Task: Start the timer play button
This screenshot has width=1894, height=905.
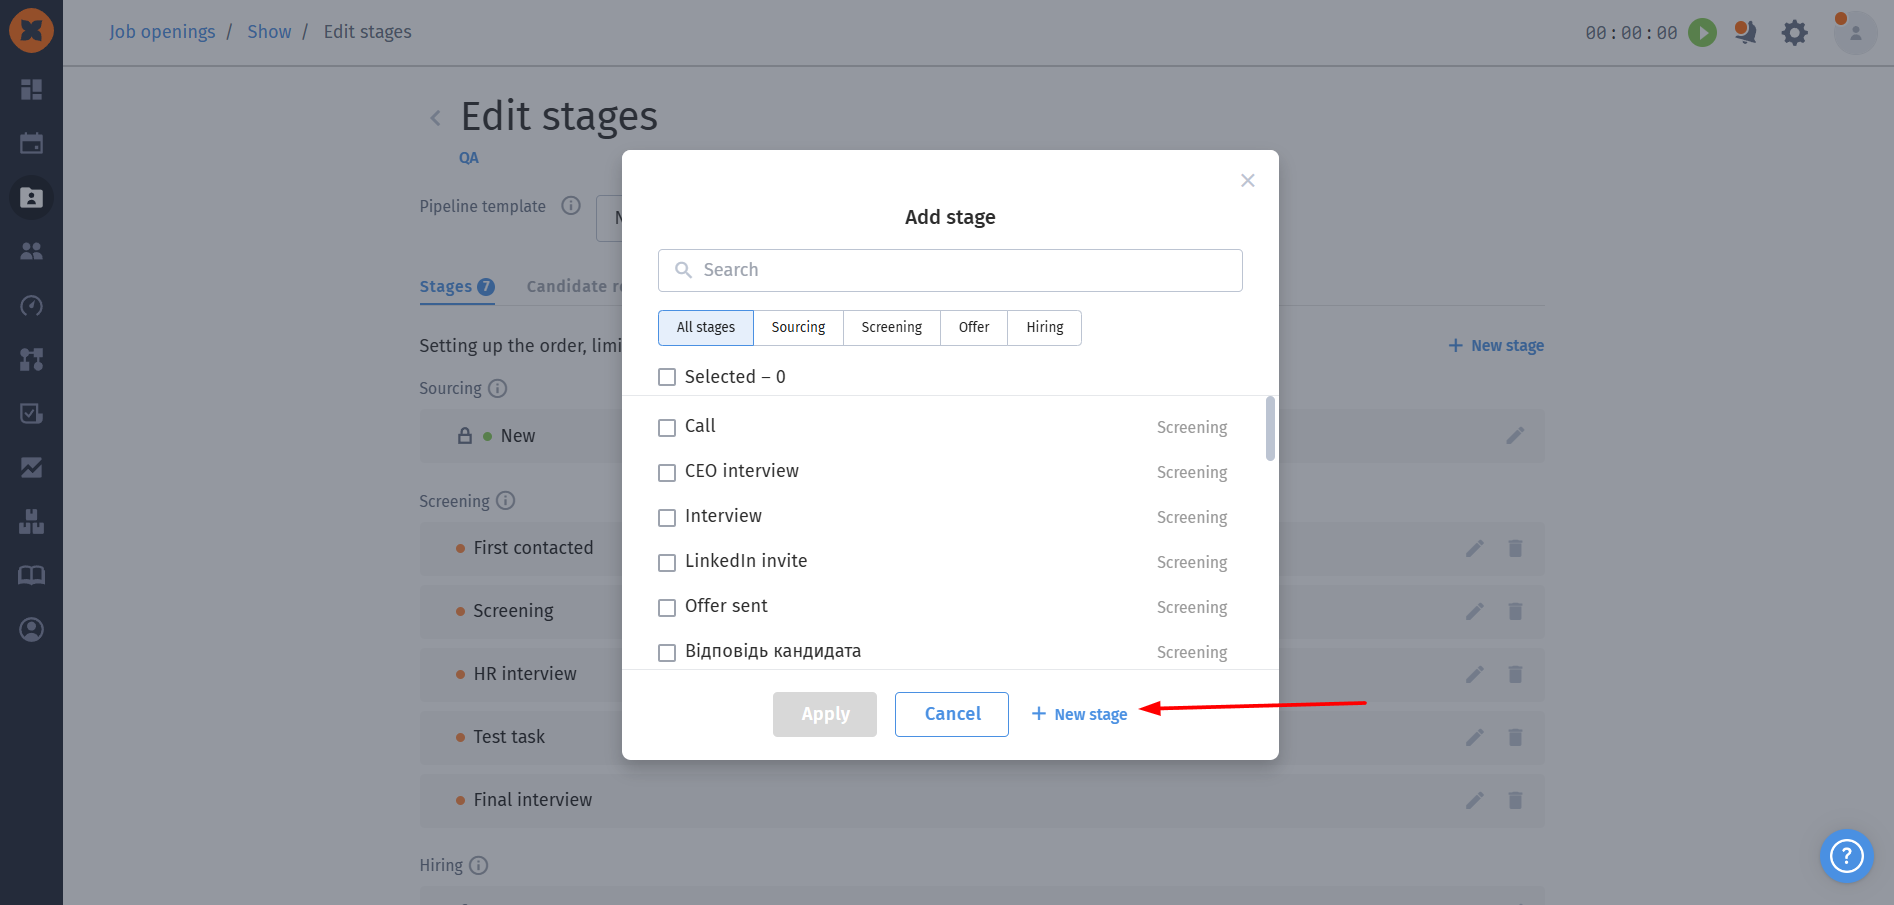Action: (1702, 32)
